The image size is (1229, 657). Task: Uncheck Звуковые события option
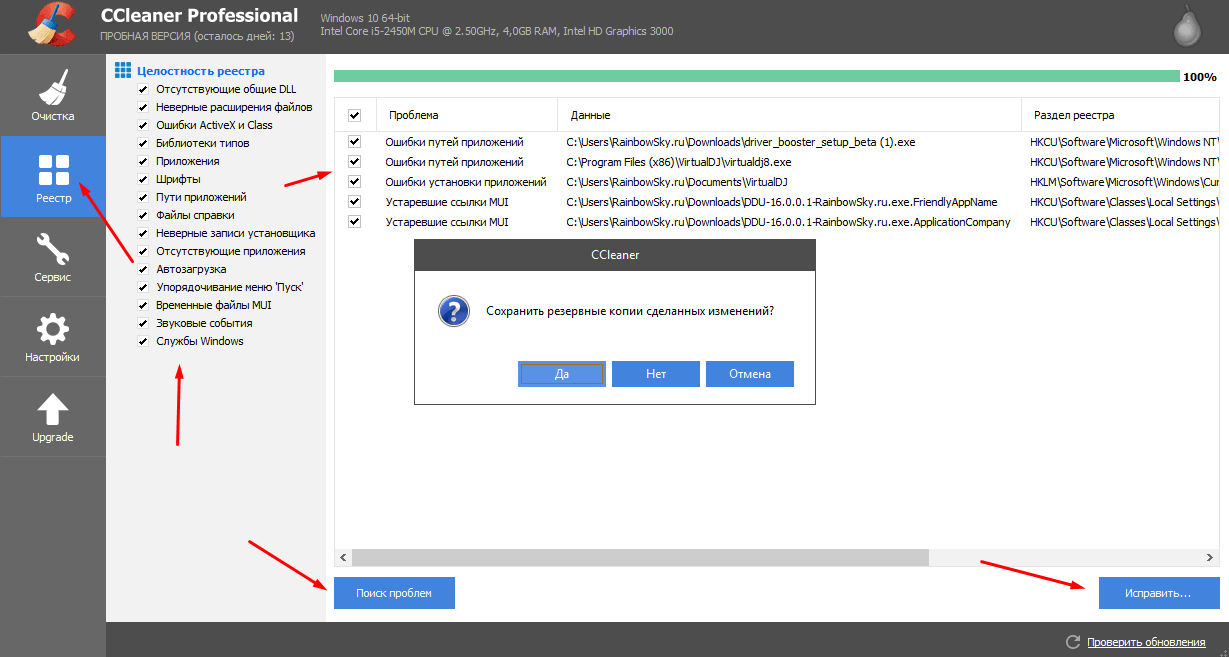143,323
